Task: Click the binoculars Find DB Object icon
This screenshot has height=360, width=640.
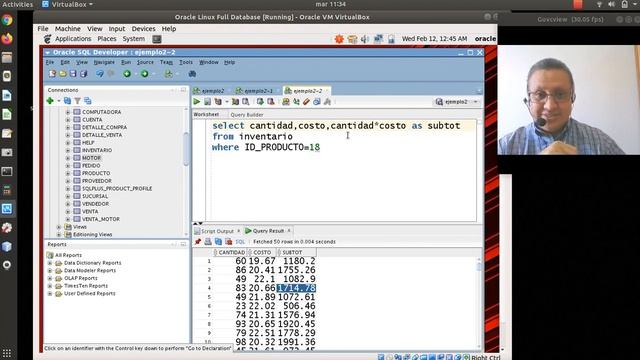Action: [x=192, y=73]
